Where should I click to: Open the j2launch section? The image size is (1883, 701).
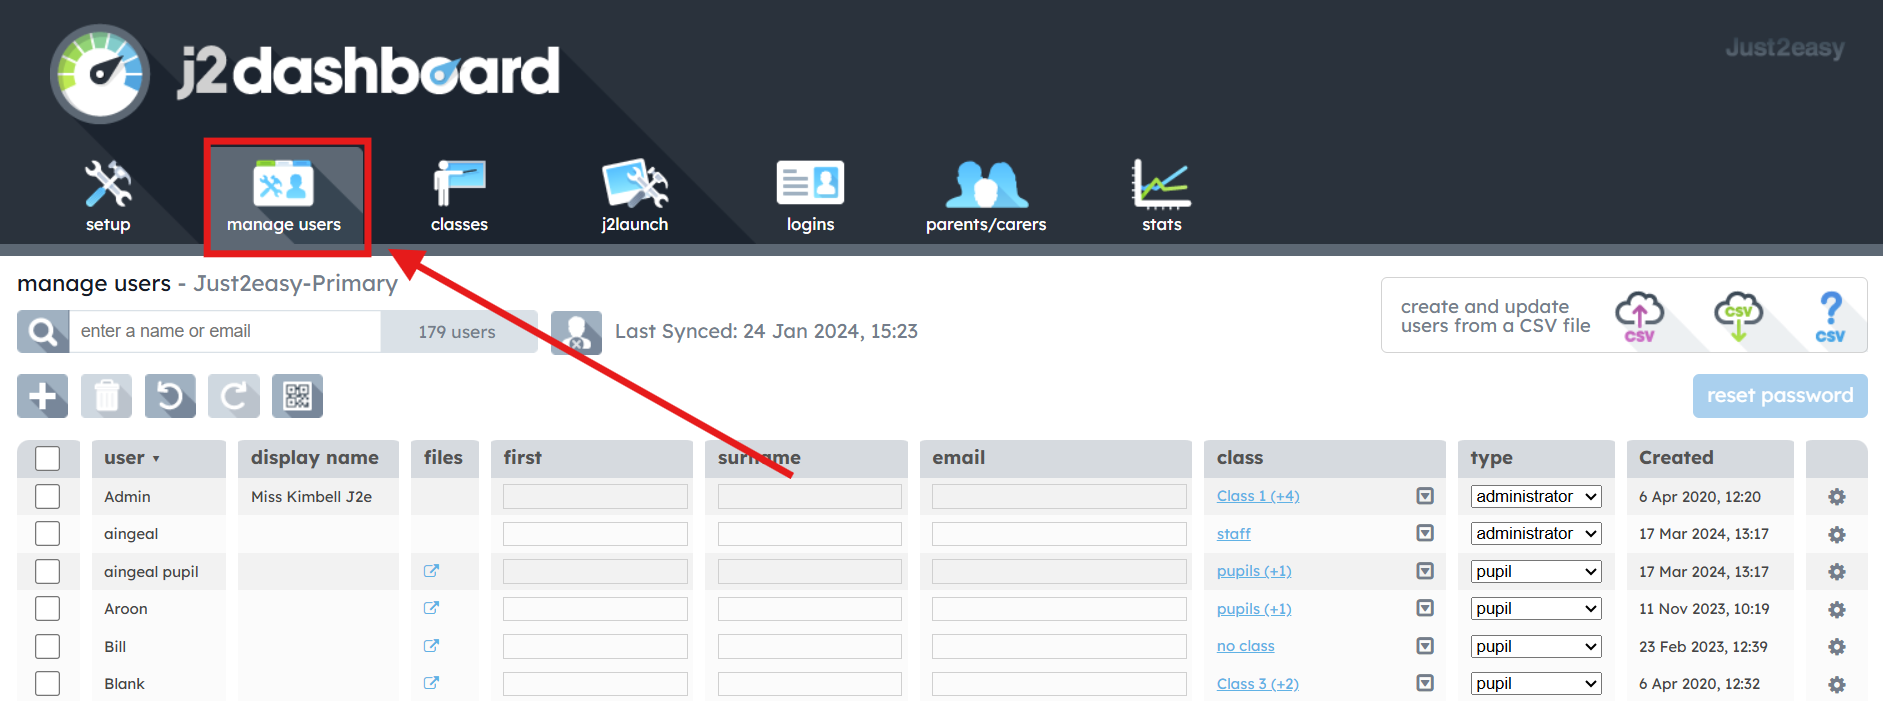(635, 196)
